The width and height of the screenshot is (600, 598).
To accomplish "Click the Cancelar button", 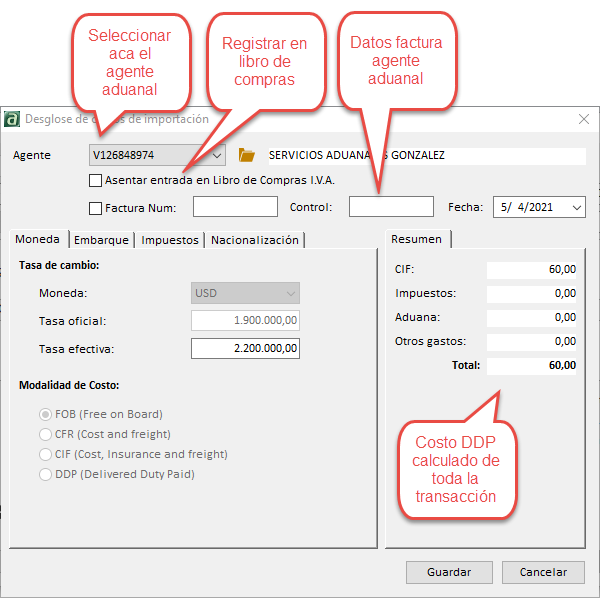I will point(543,572).
